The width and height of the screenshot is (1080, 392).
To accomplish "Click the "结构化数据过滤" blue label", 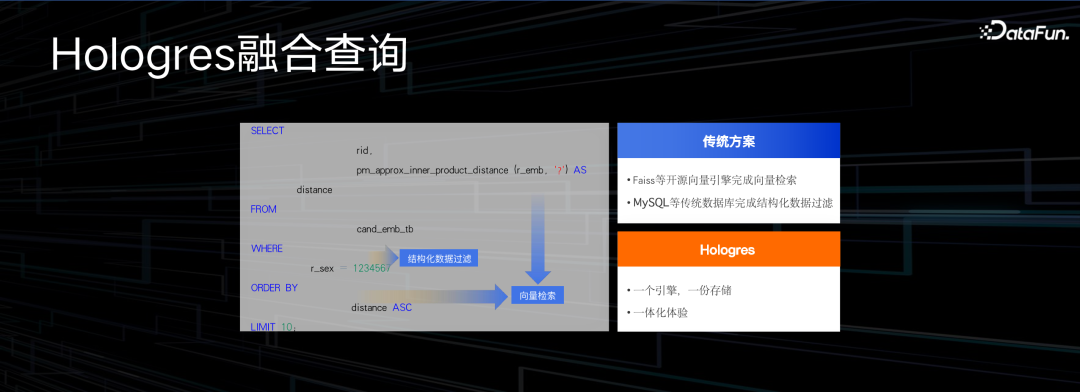I will (439, 258).
